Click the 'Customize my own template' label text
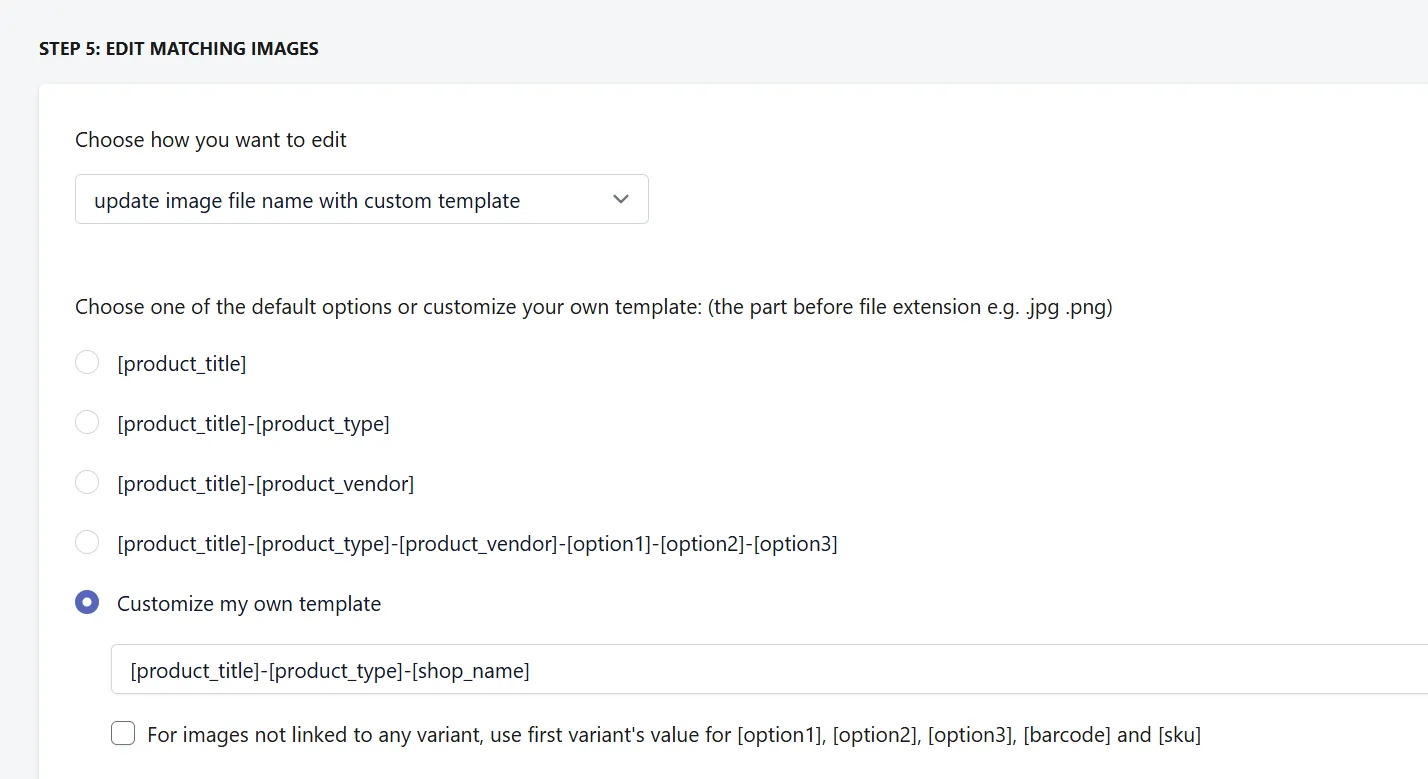 point(249,603)
